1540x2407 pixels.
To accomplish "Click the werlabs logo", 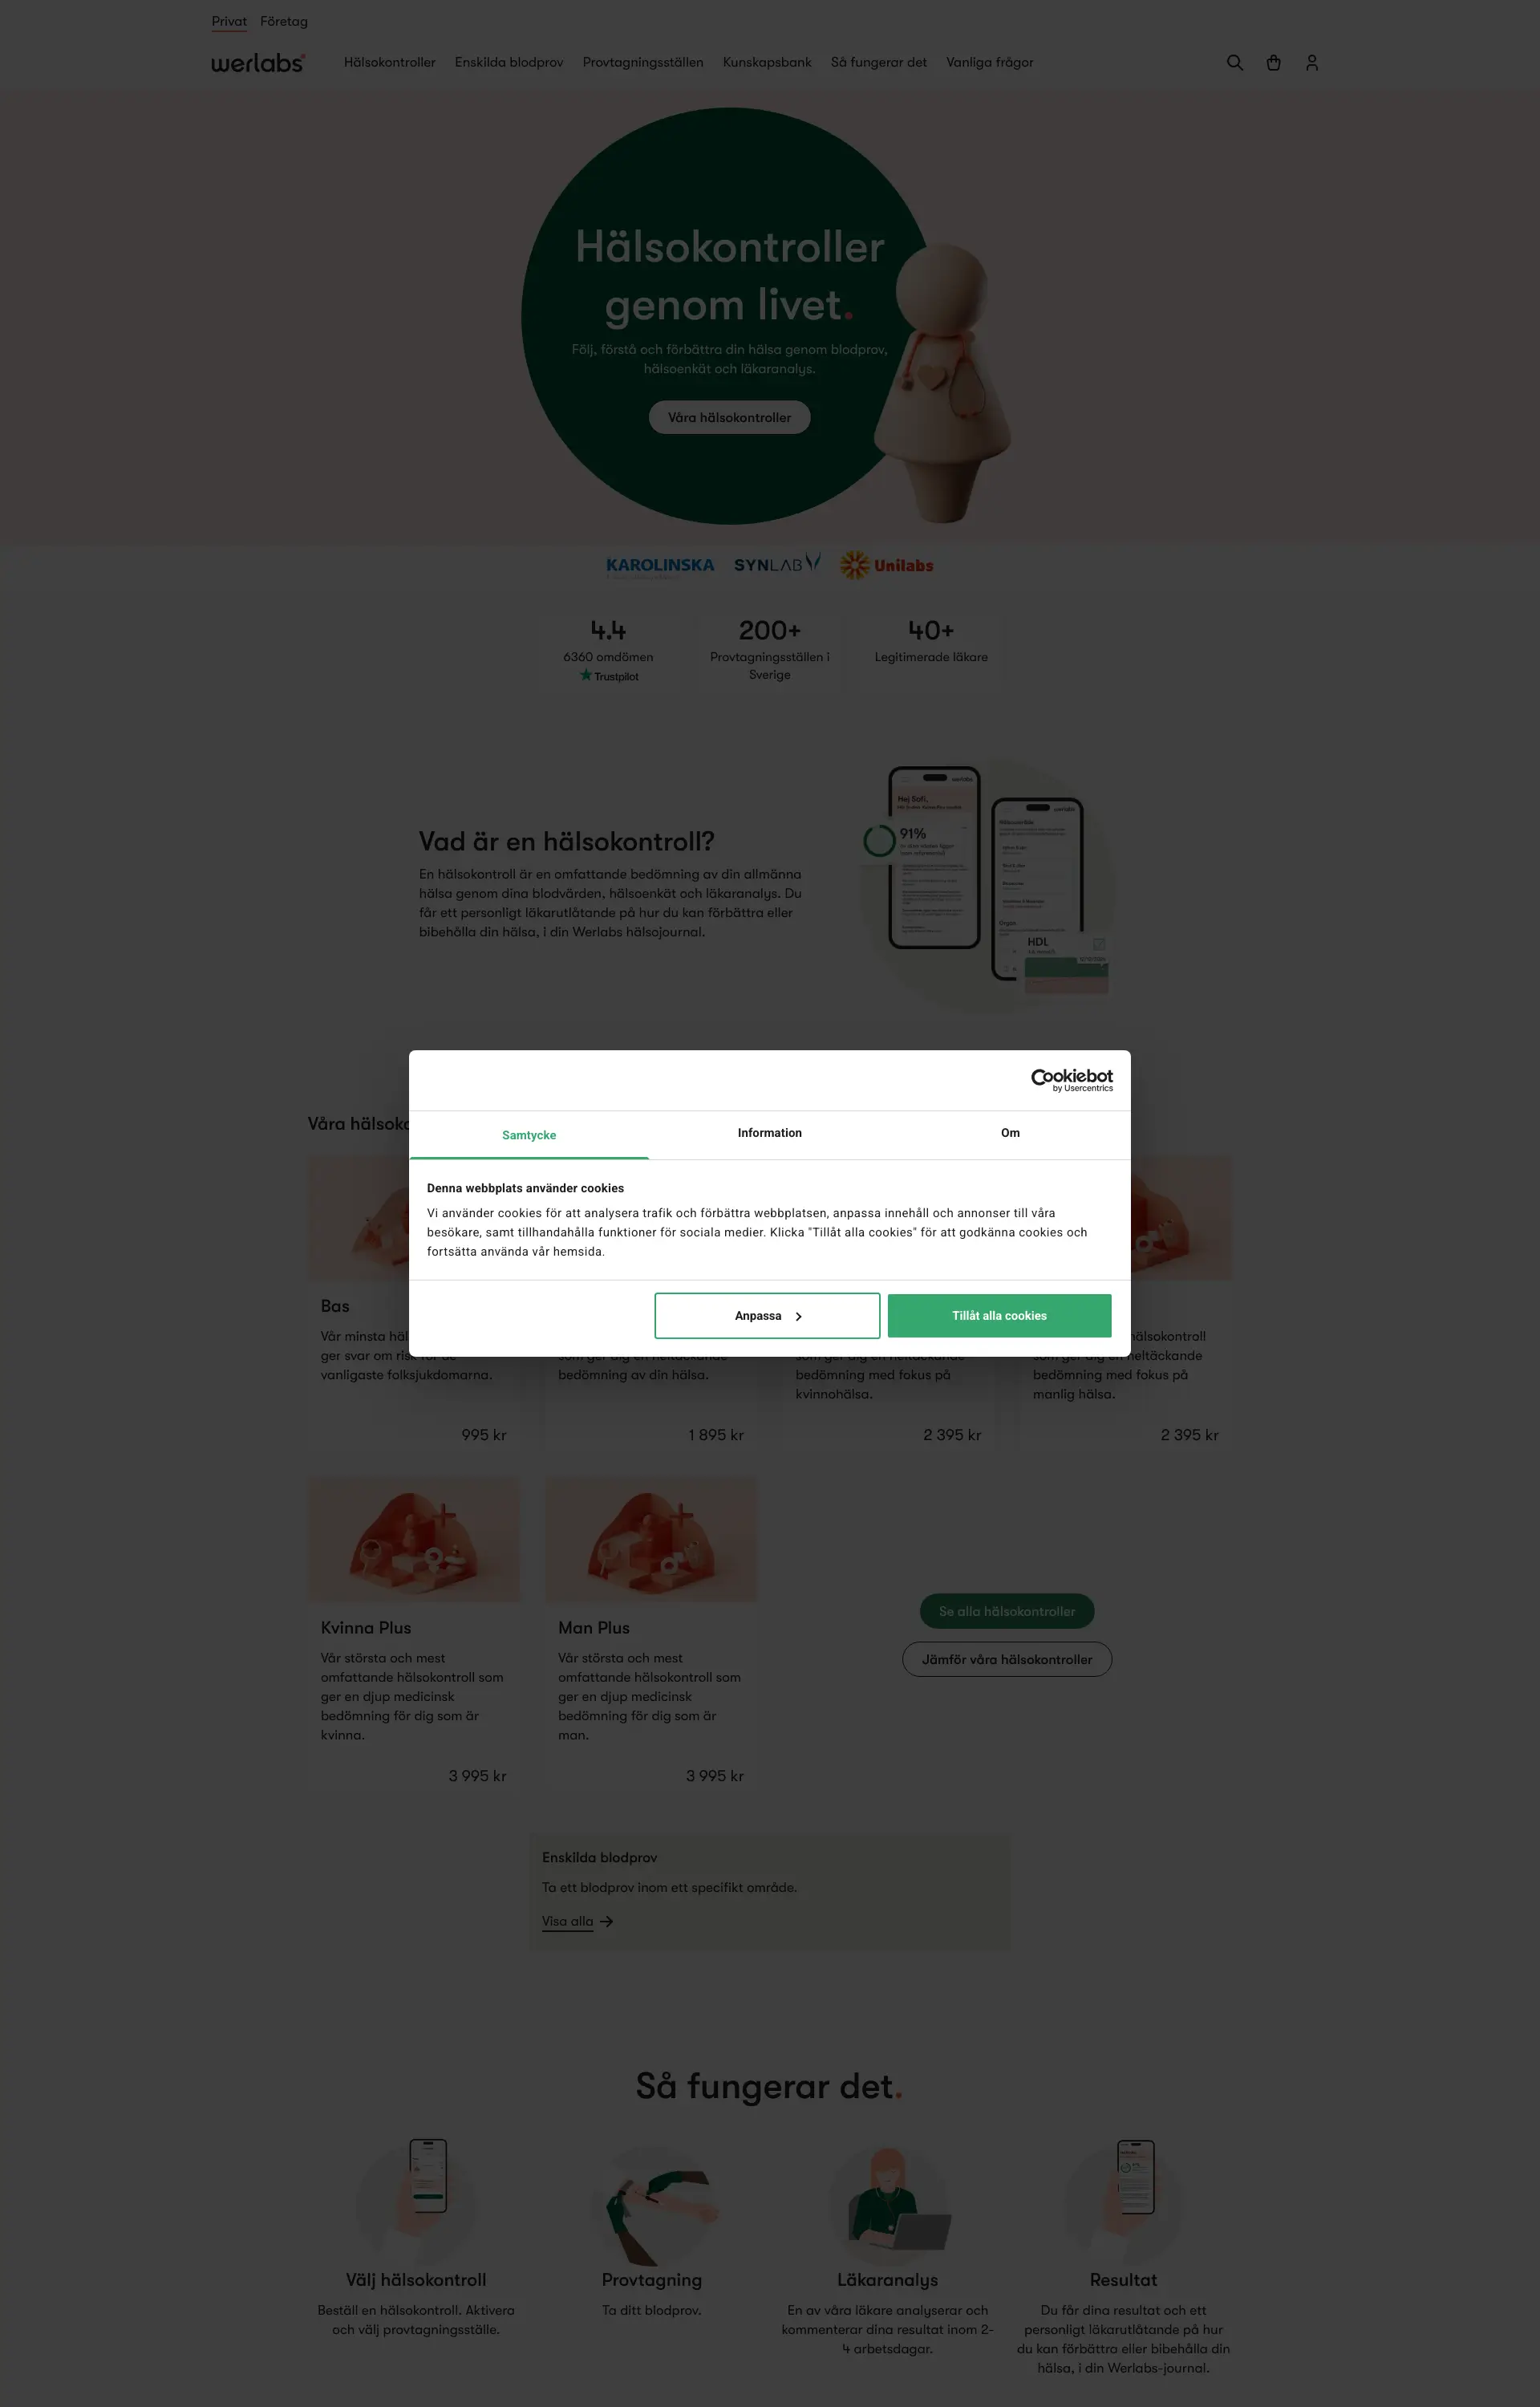I will pos(258,62).
